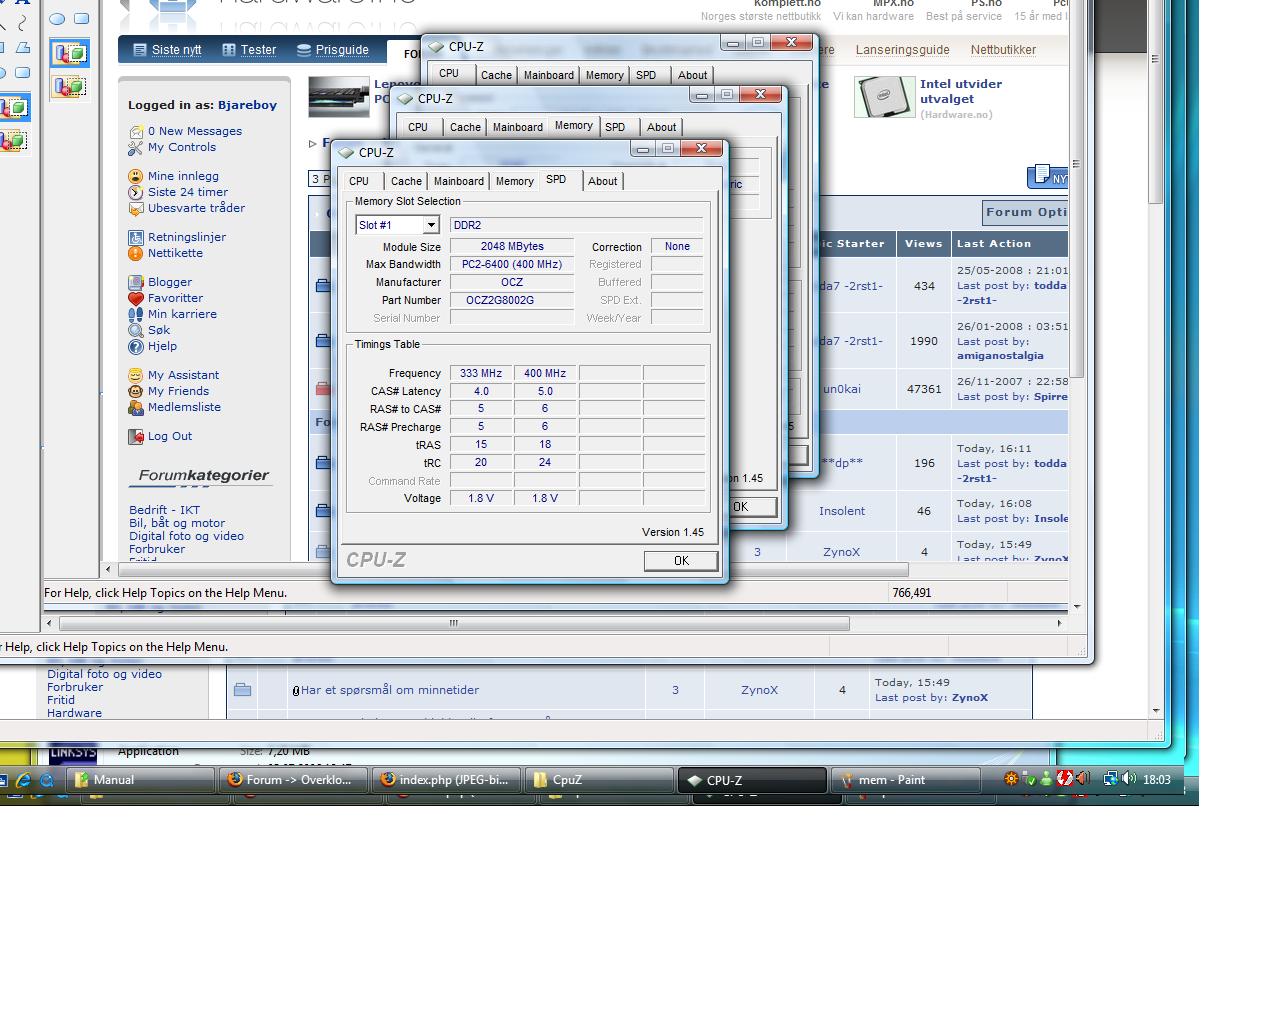Click the icon beside Medlemsliste
1280x1024 pixels.
[x=136, y=407]
